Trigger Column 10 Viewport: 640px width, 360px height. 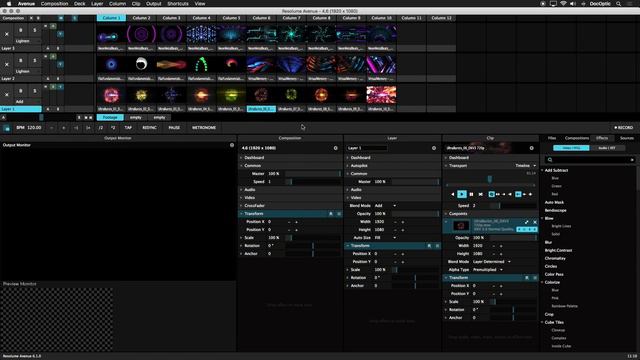382,18
